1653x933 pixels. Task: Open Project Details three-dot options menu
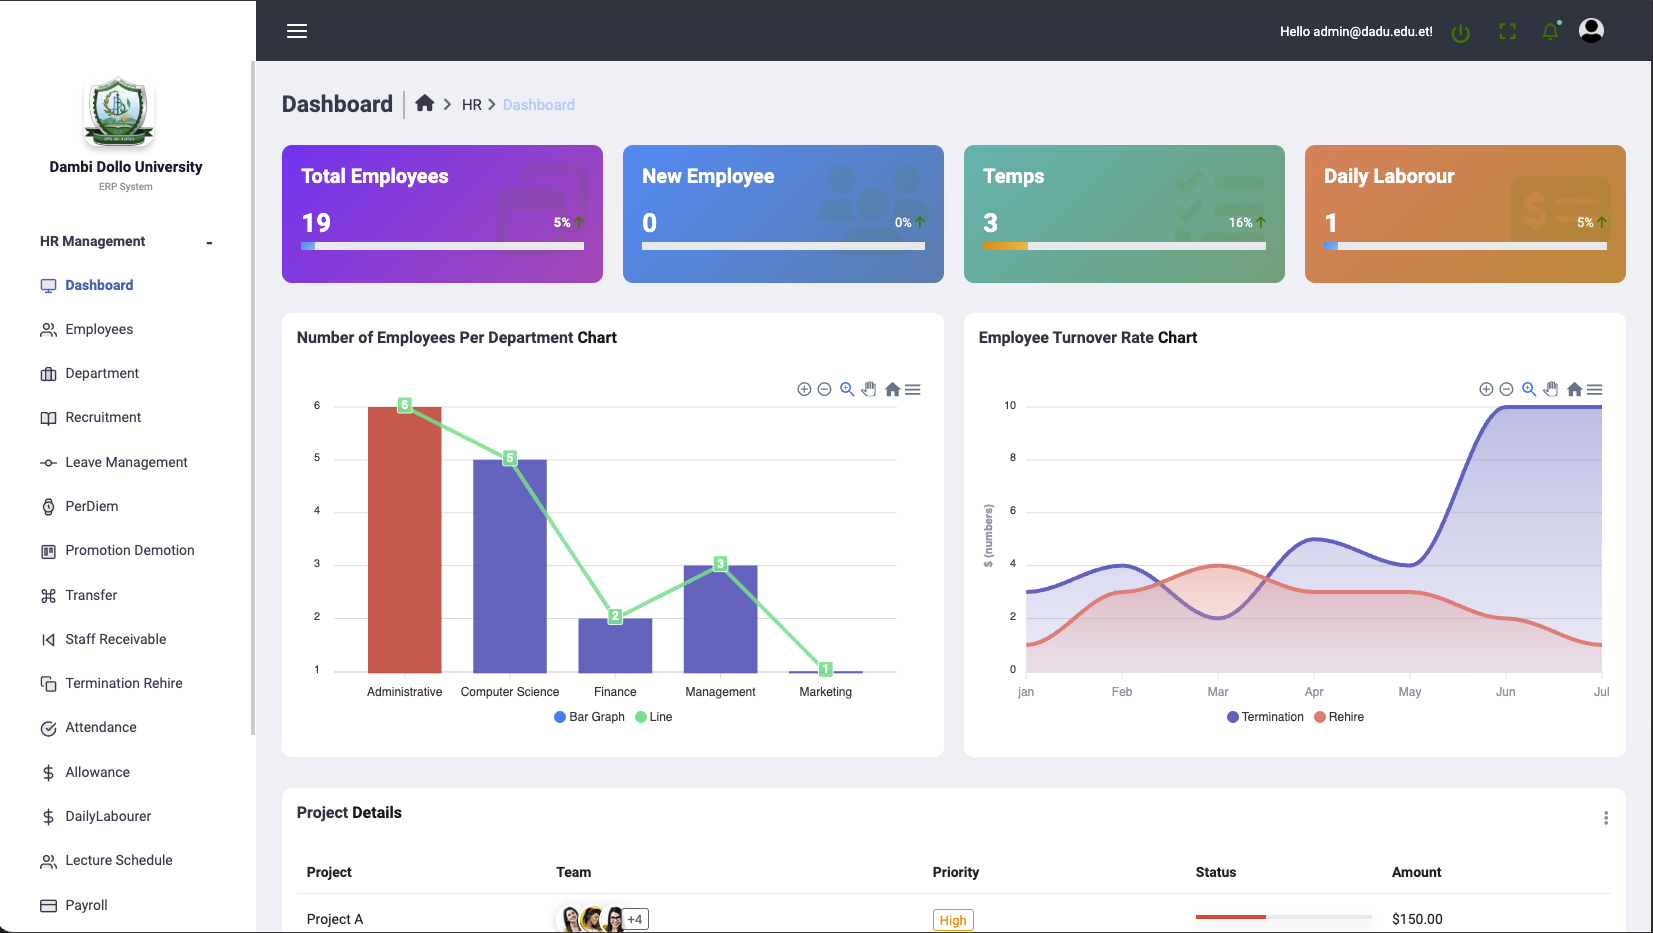pyautogui.click(x=1606, y=818)
